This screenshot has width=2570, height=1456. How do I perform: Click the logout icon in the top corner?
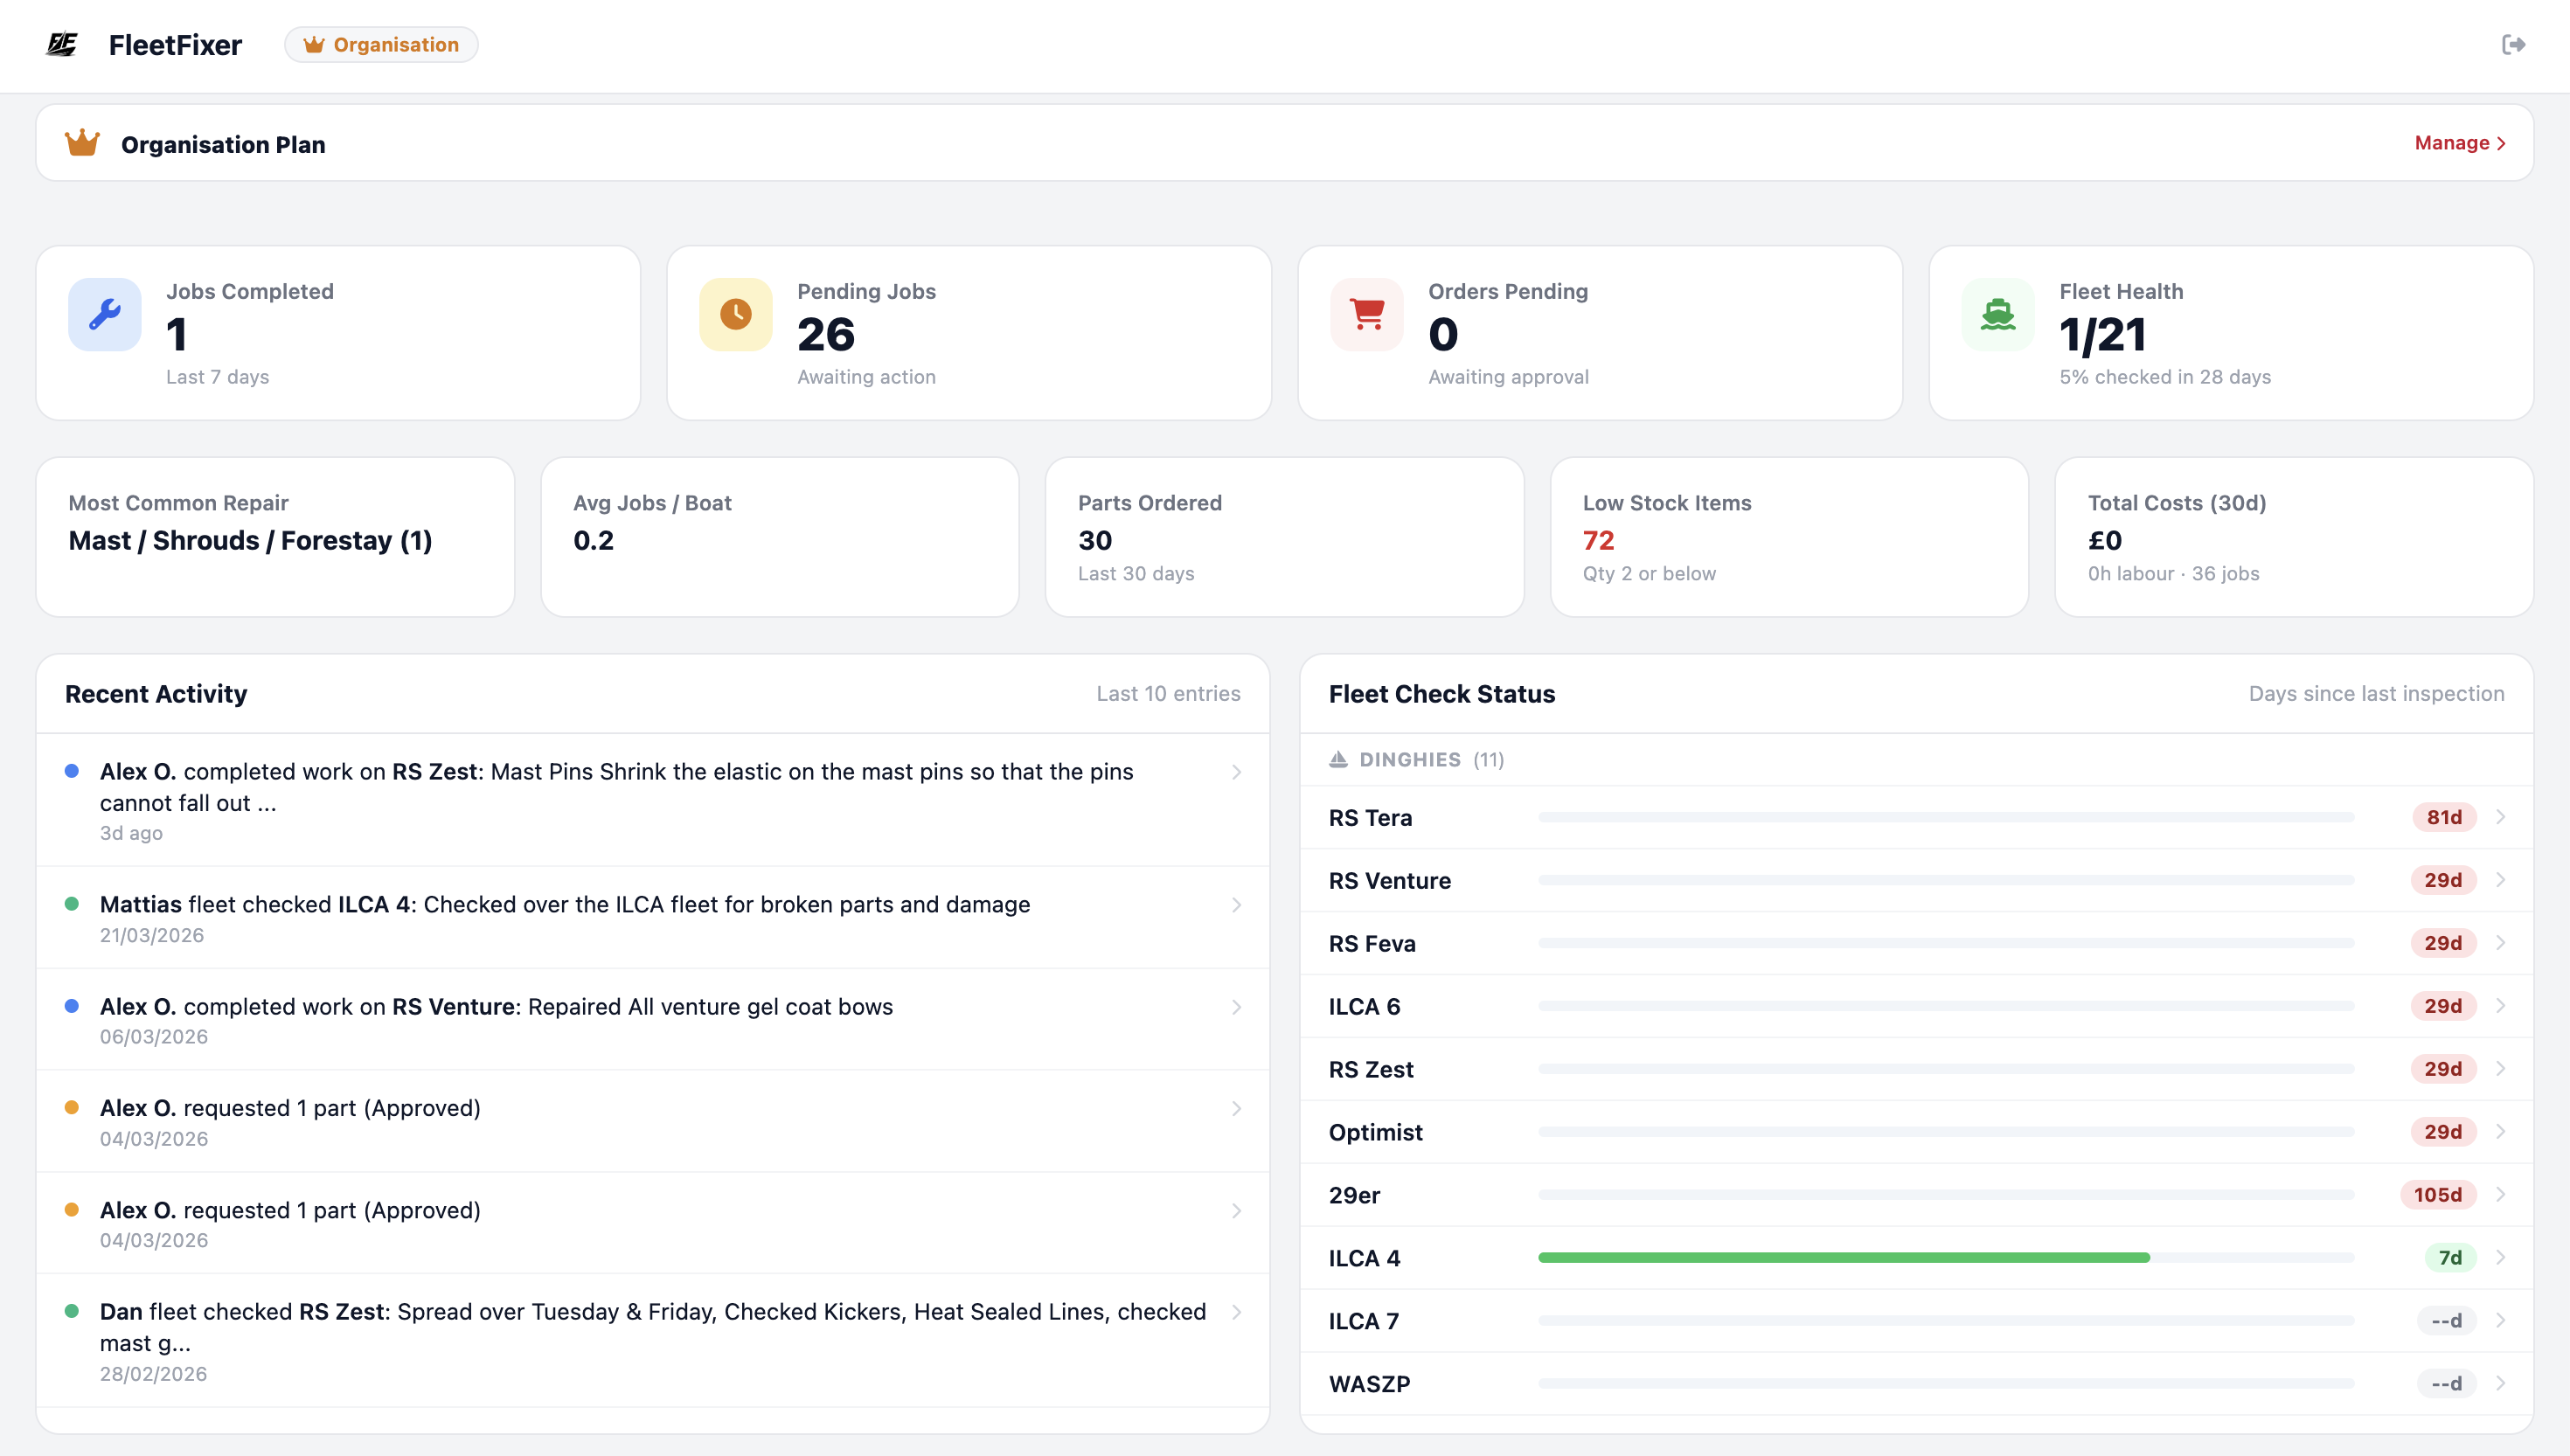coord(2515,44)
